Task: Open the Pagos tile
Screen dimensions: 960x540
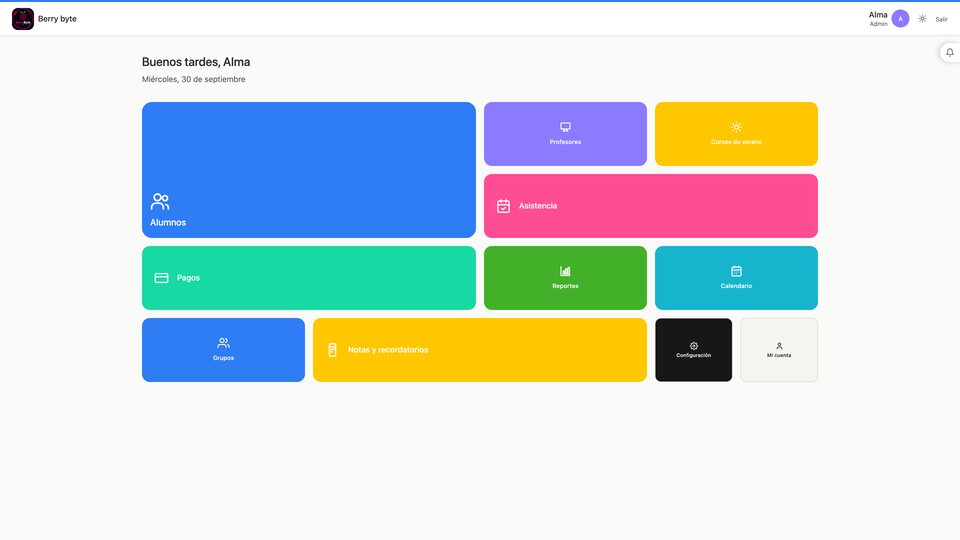Action: (309, 278)
